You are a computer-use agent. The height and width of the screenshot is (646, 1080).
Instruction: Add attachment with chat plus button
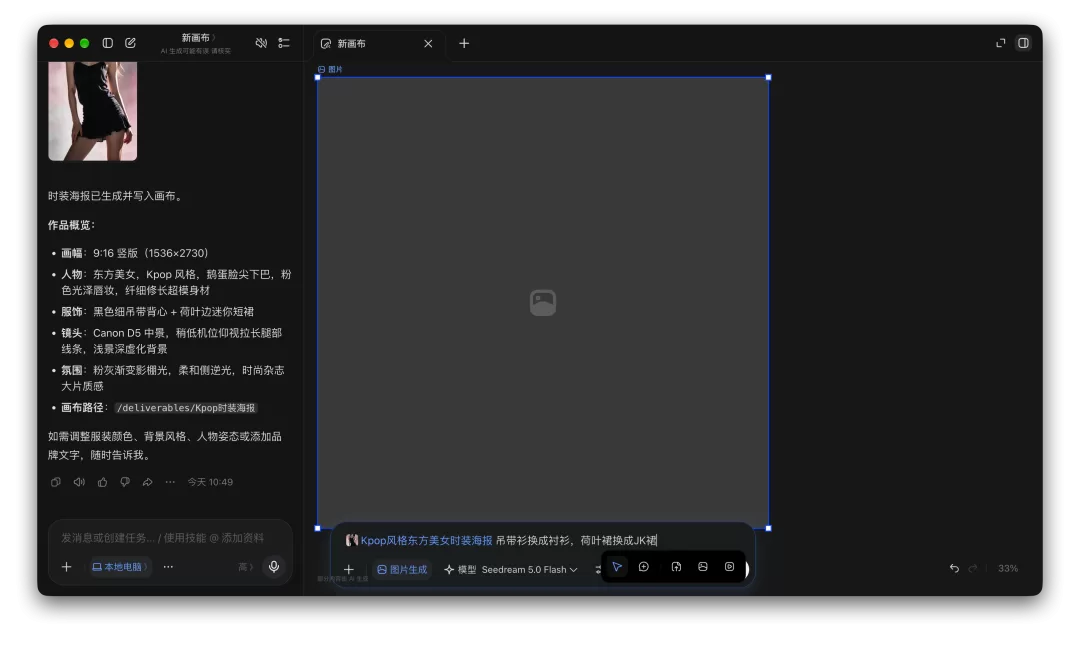coord(67,567)
